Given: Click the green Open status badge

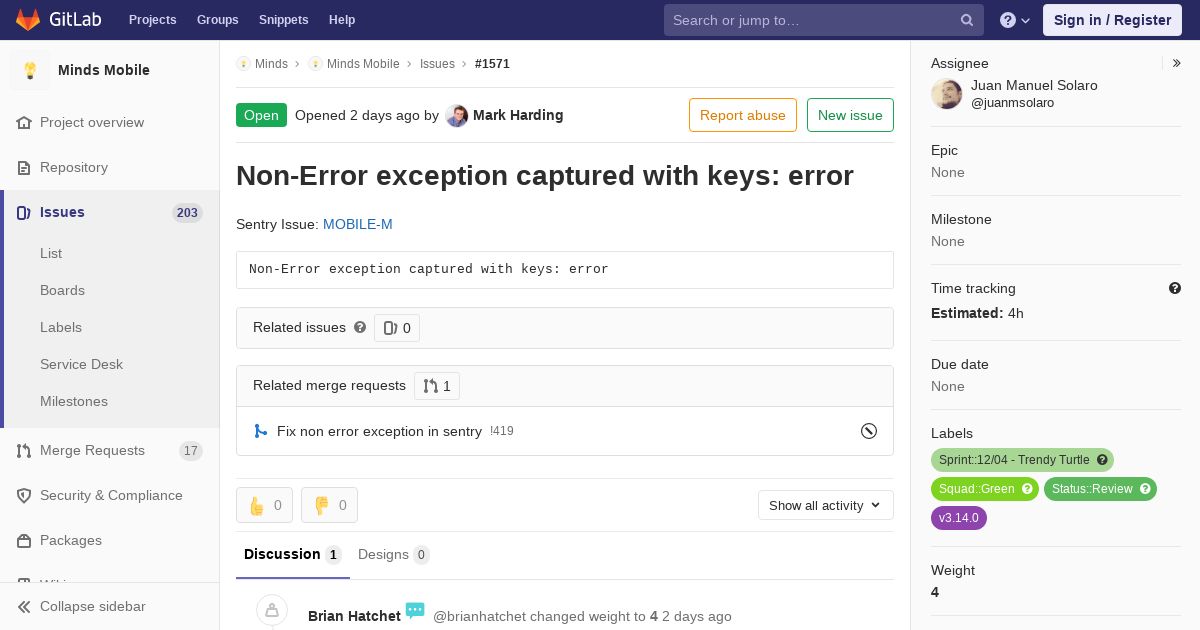Looking at the screenshot, I should [261, 115].
